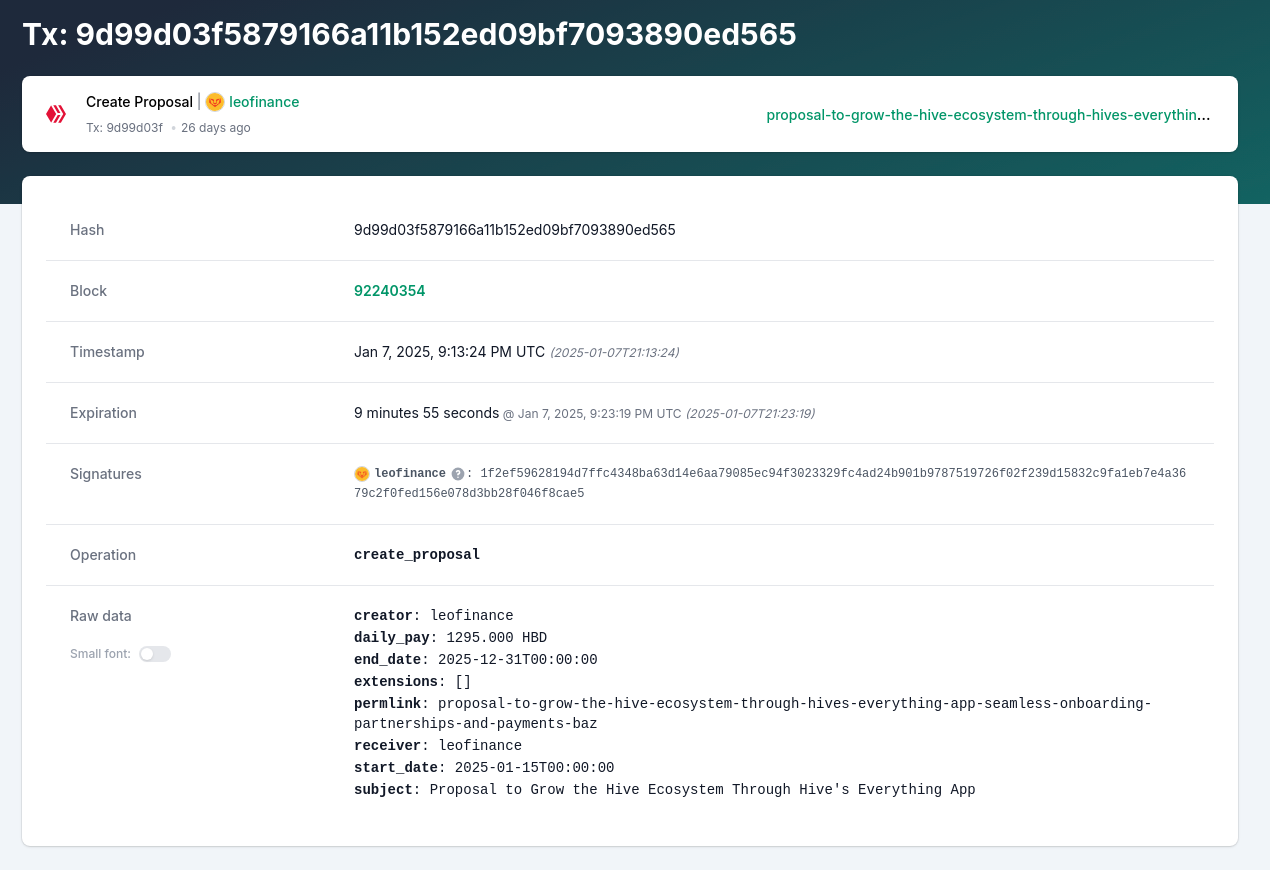
Task: Open block 92240354
Action: coord(390,291)
